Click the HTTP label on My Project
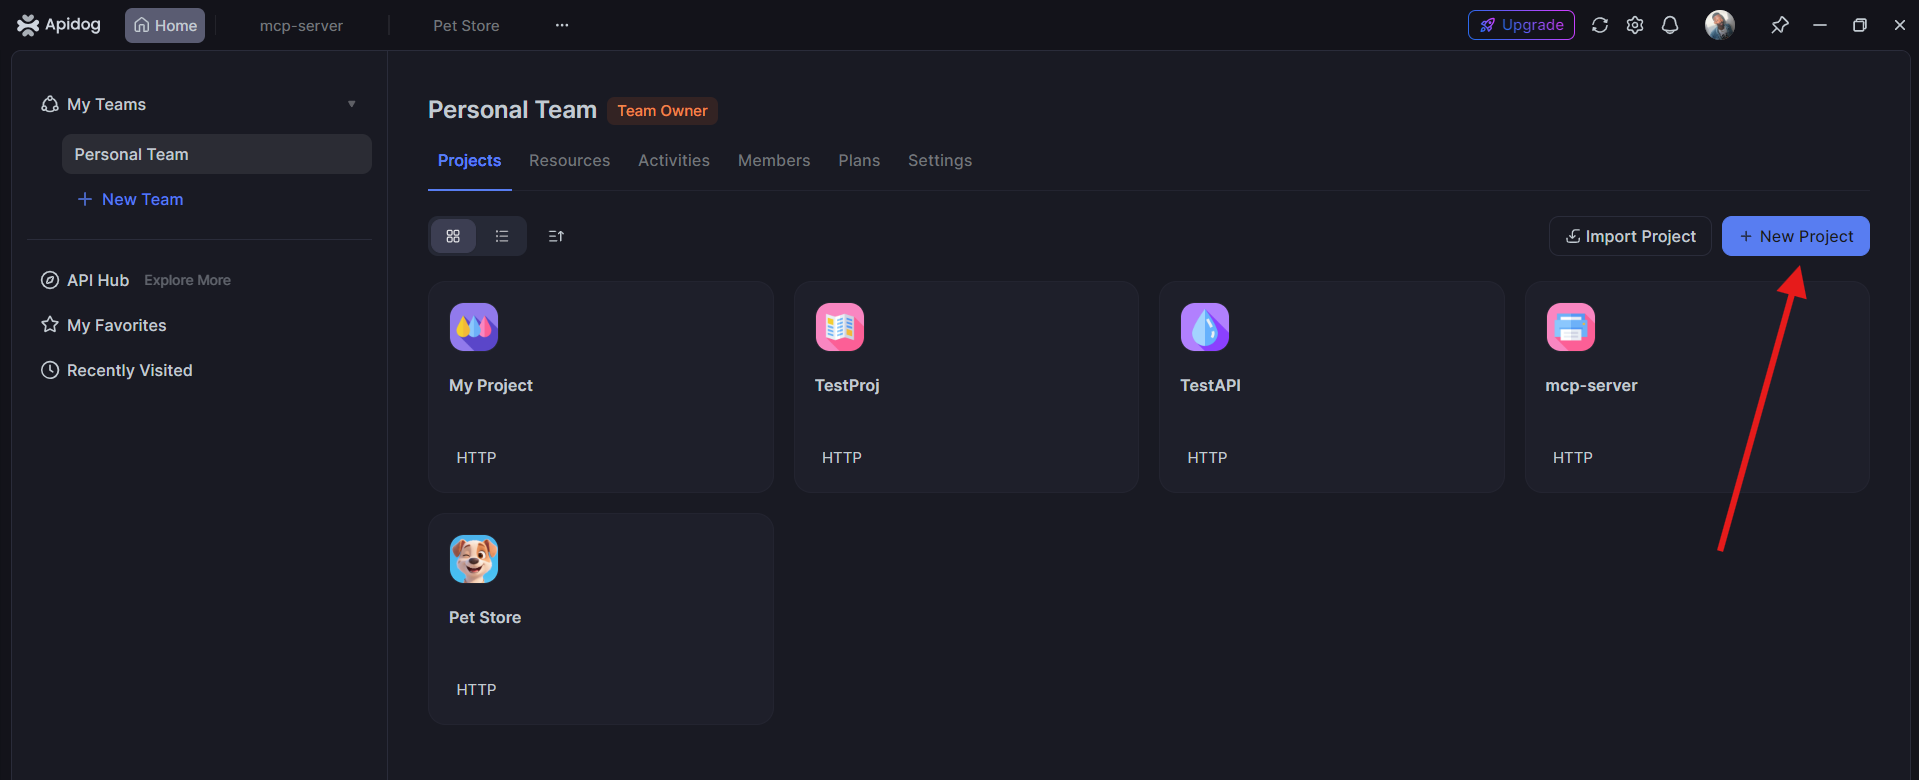This screenshot has height=780, width=1919. [x=476, y=457]
